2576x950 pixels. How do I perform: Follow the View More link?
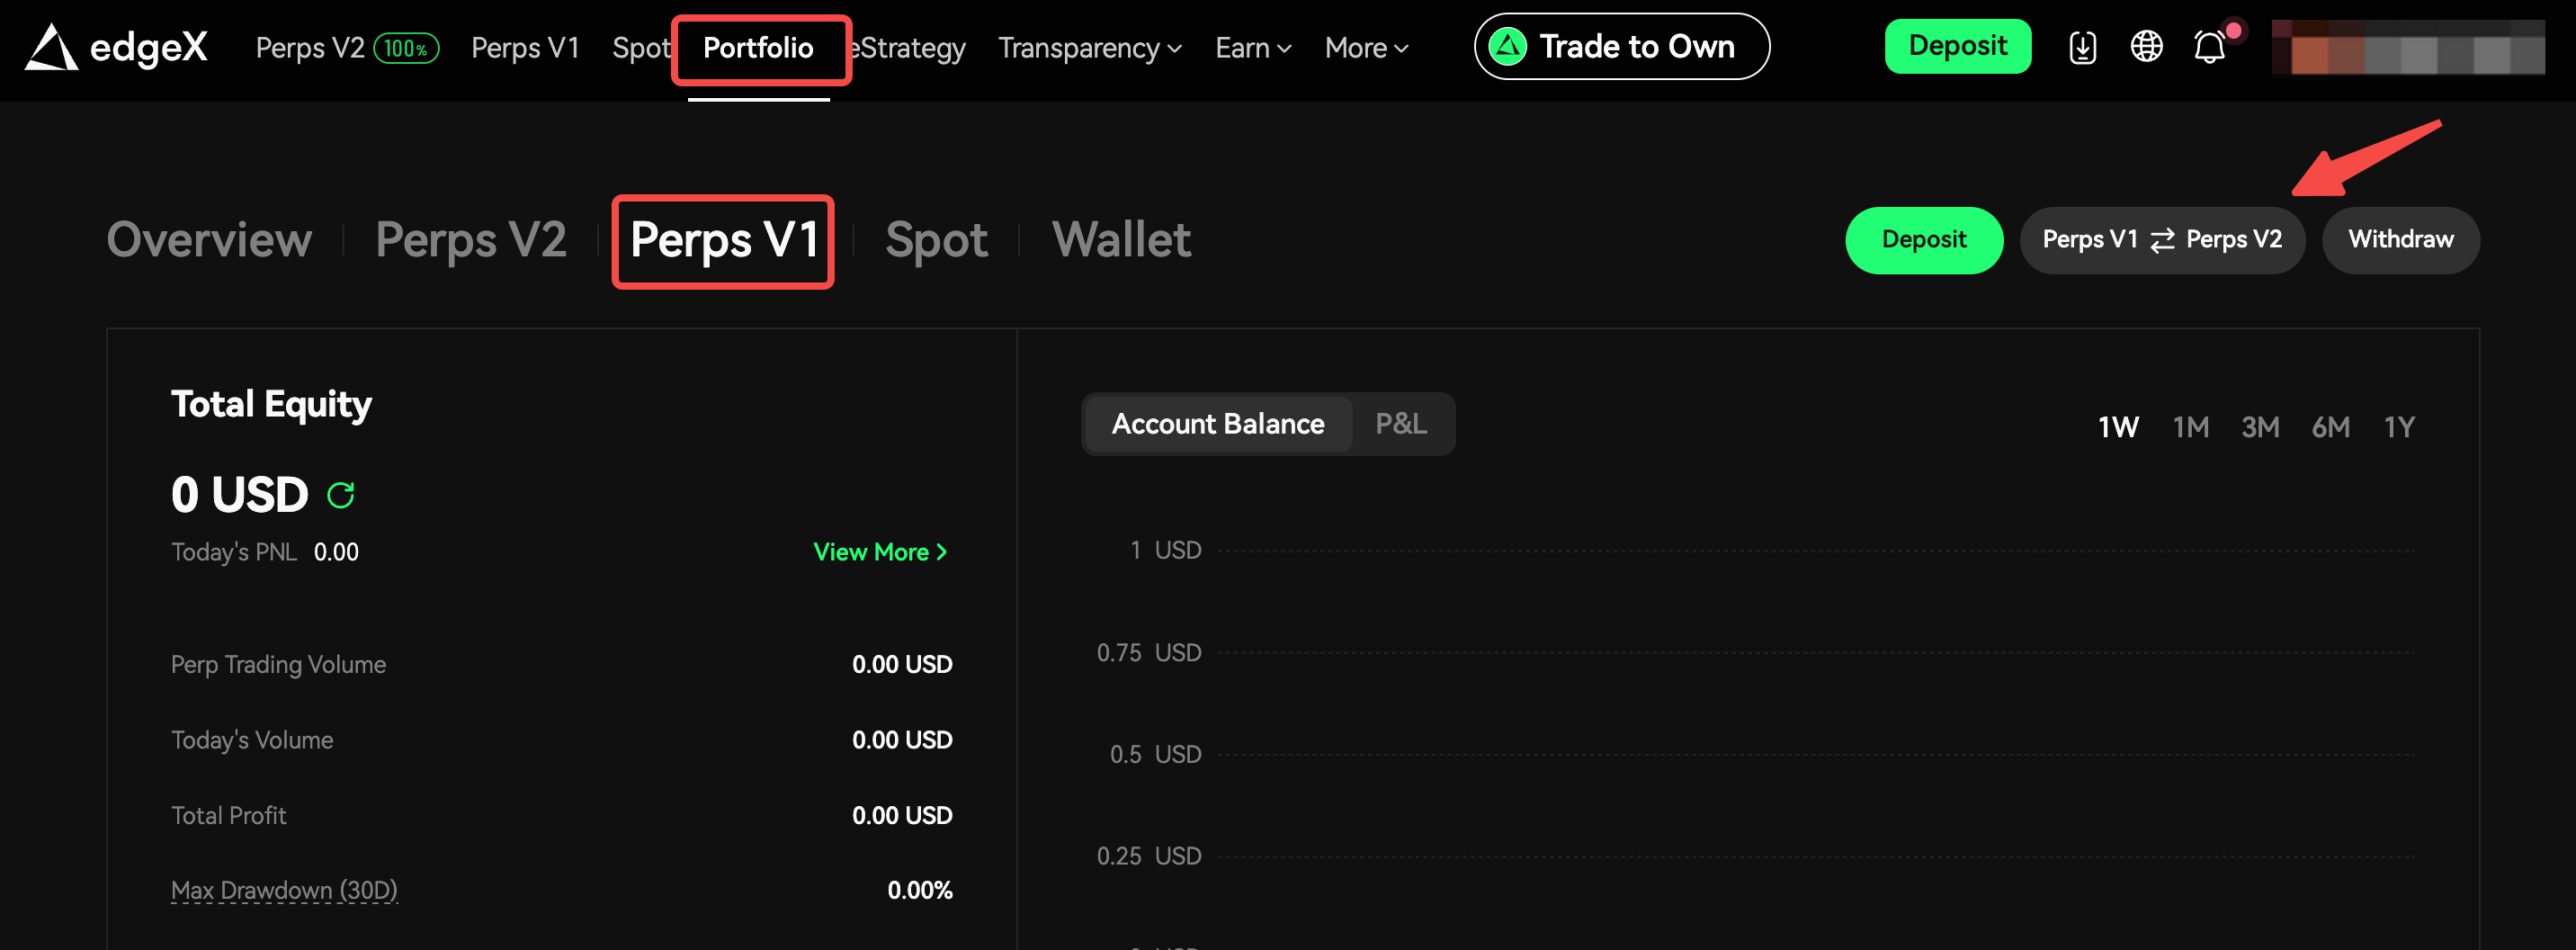coord(879,552)
